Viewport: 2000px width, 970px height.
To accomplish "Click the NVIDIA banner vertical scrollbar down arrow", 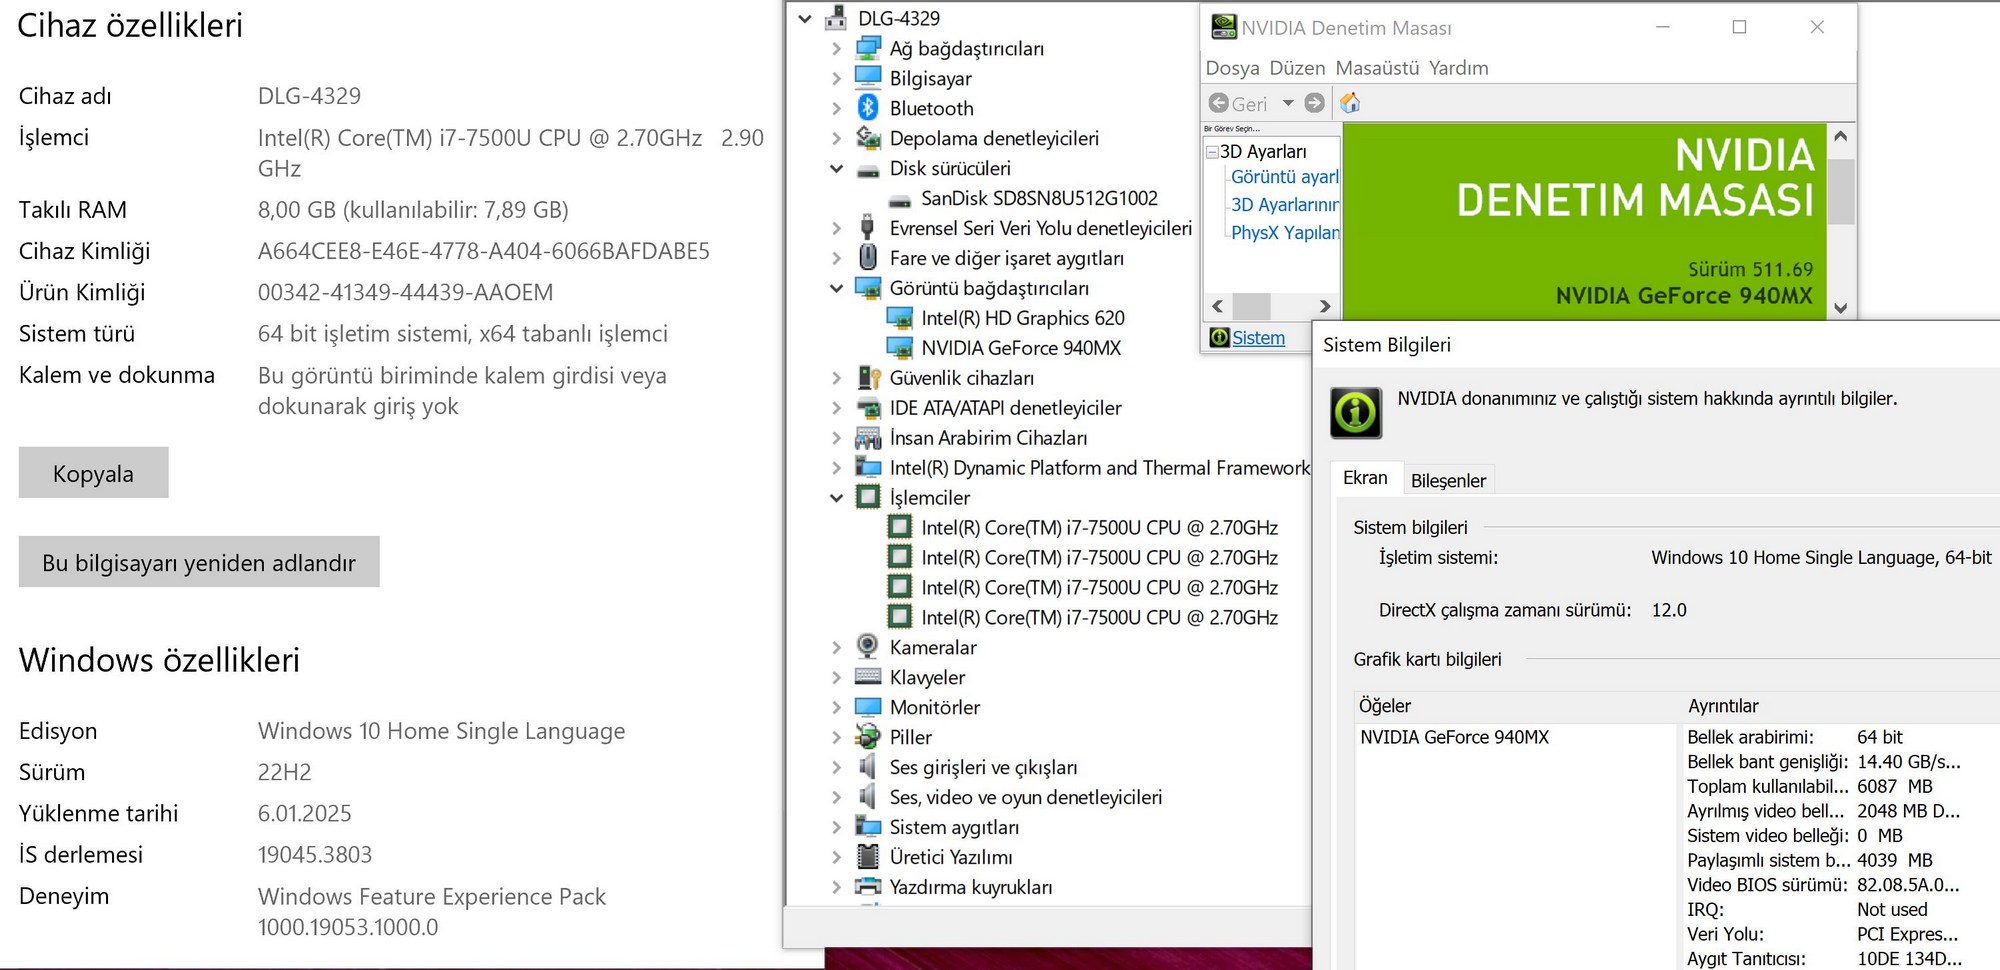I will (1840, 308).
